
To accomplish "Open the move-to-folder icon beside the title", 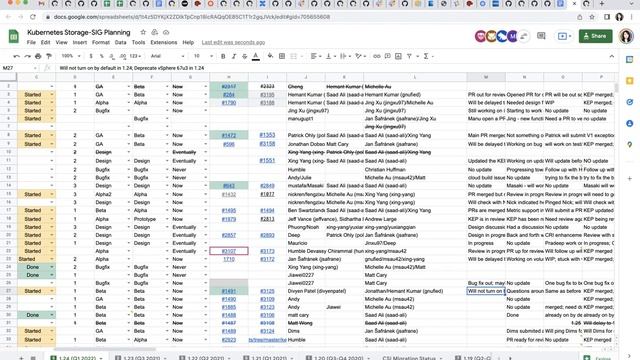I will (x=154, y=32).
